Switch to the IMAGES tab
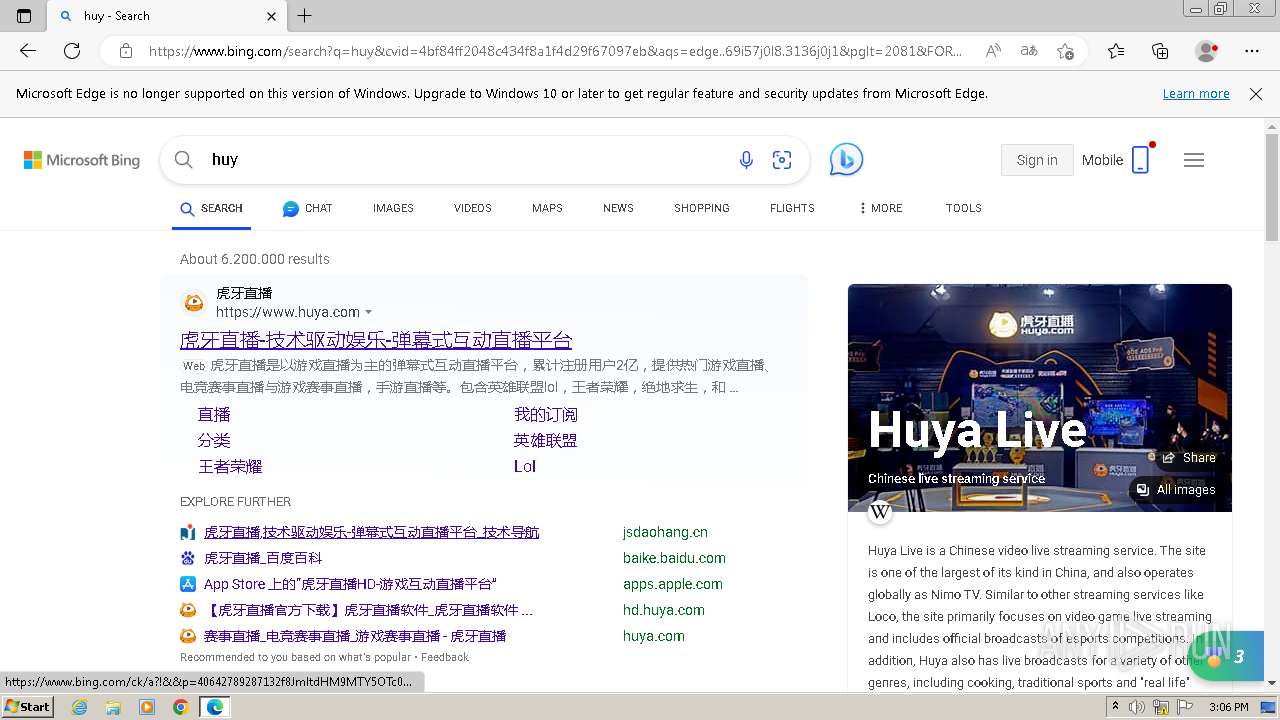1280x720 pixels. pos(393,208)
